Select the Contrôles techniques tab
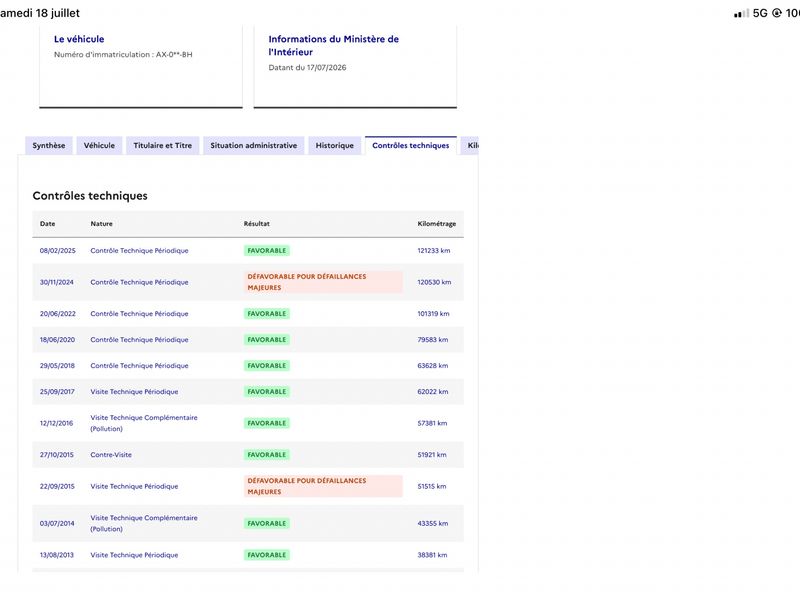Viewport: 800px width, 600px height. pos(411,145)
